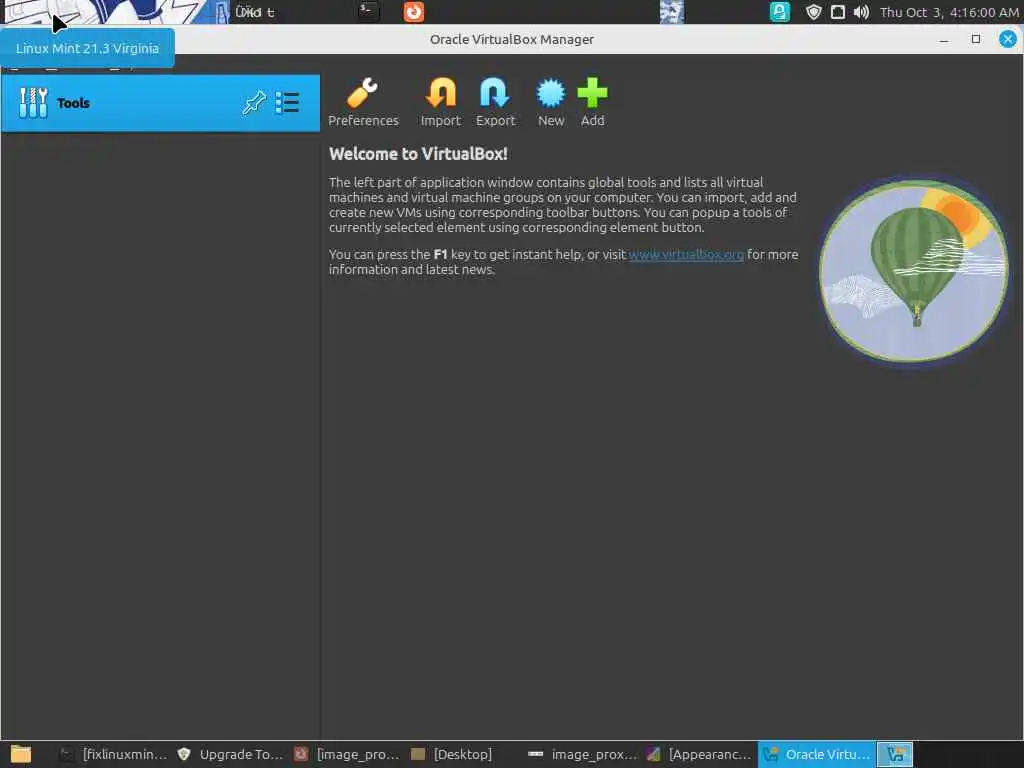Viewport: 1024px width, 768px height.
Task: Open the volume speaker control
Action: pyautogui.click(x=861, y=12)
